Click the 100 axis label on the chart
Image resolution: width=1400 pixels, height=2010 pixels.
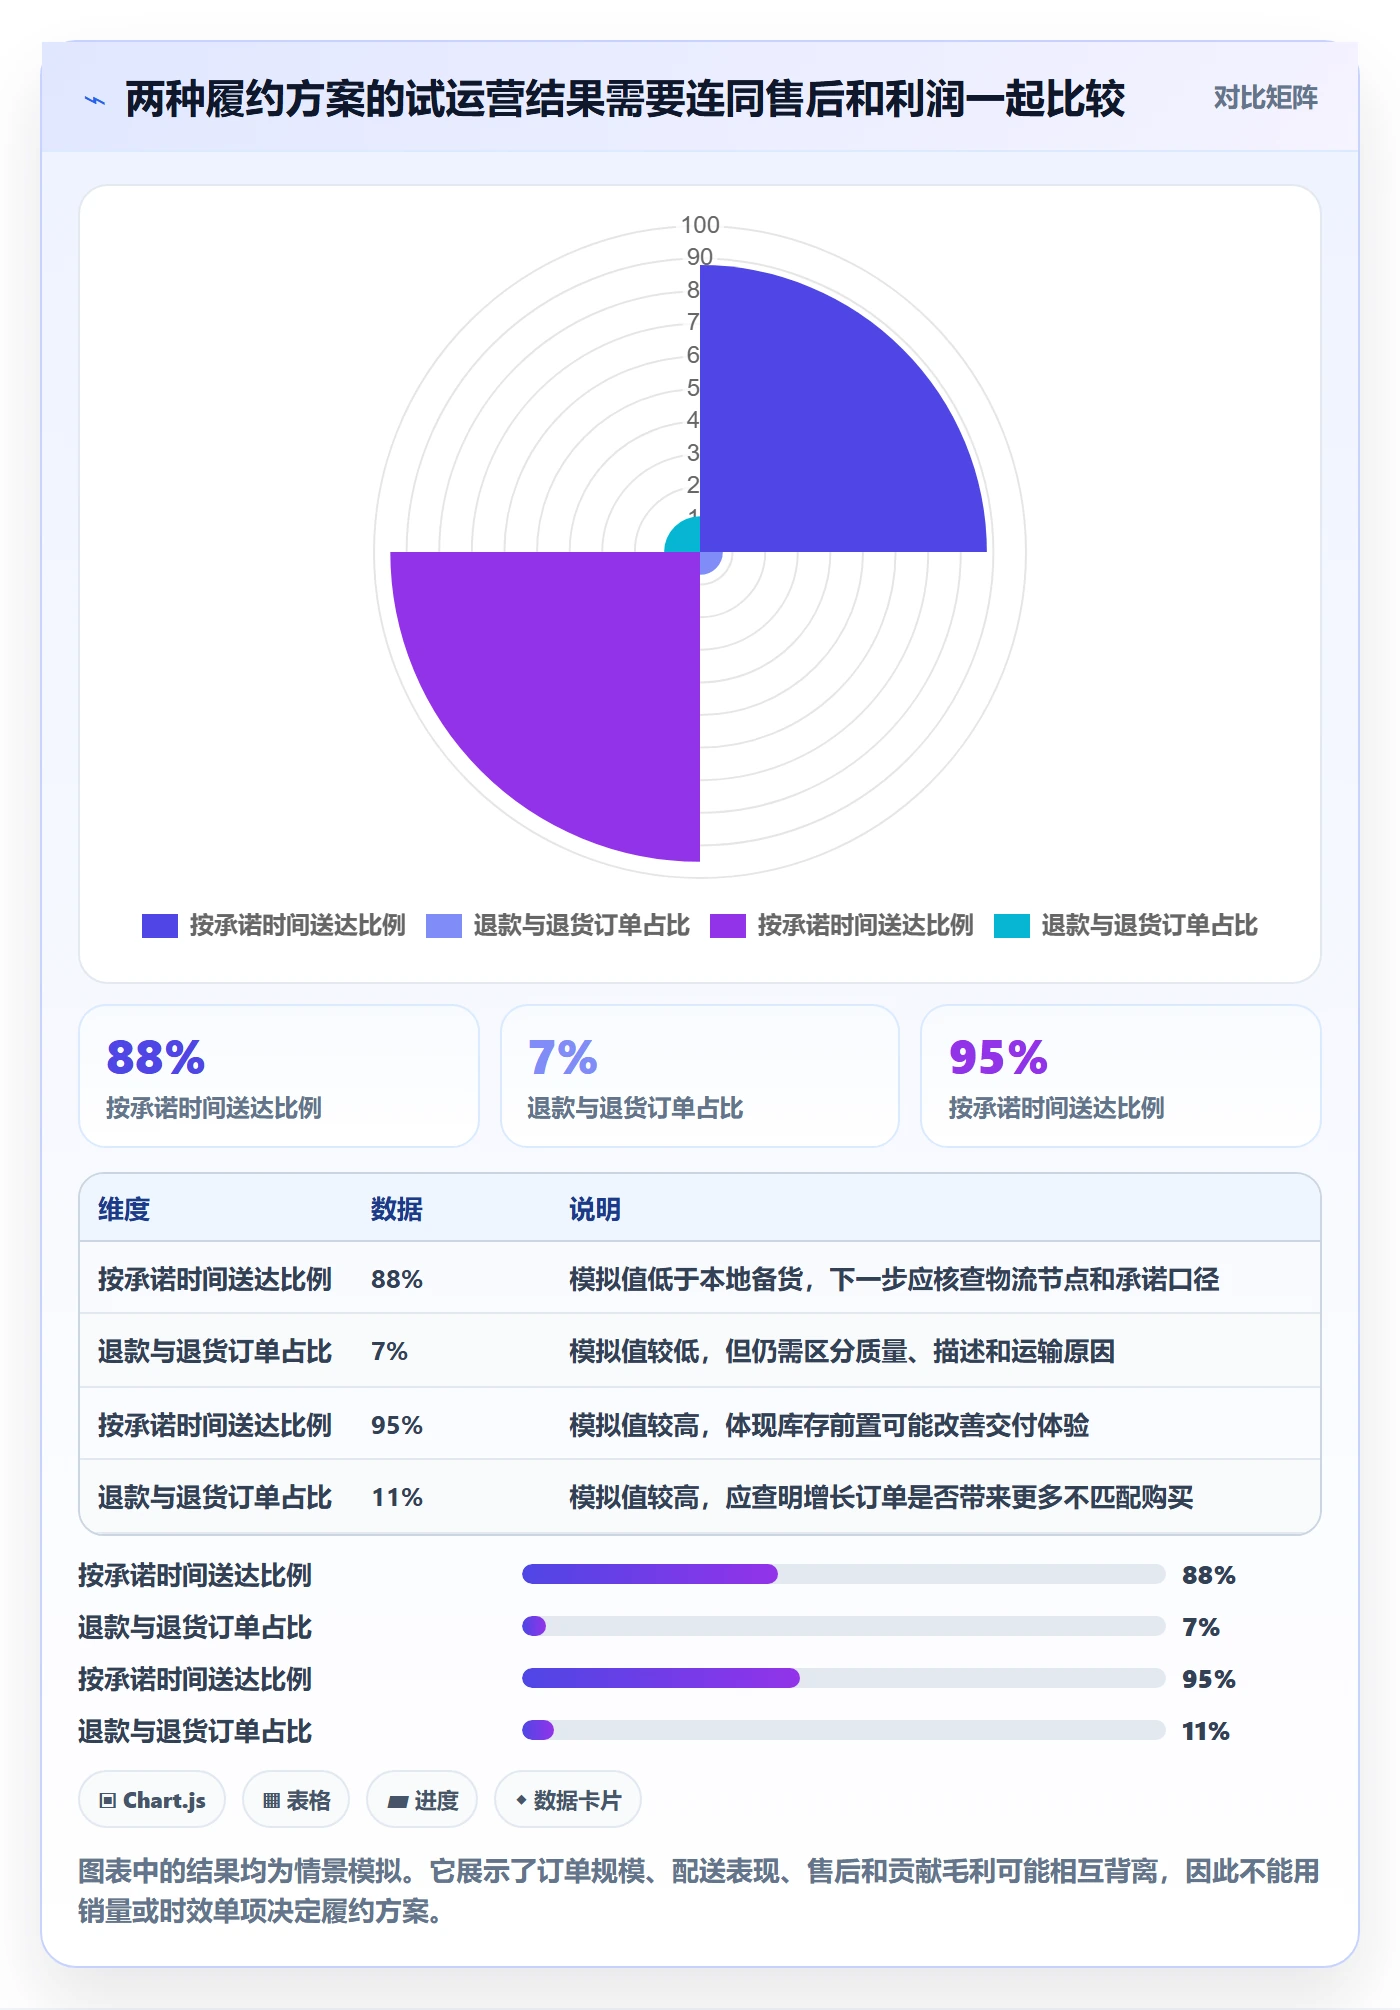pyautogui.click(x=700, y=225)
